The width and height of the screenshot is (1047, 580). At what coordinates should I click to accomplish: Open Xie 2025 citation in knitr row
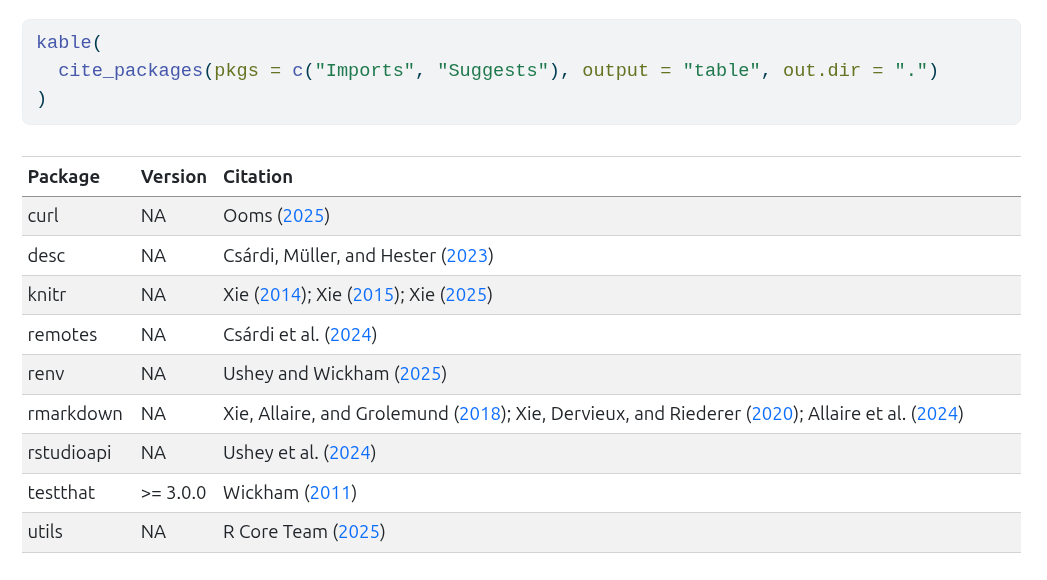(466, 295)
